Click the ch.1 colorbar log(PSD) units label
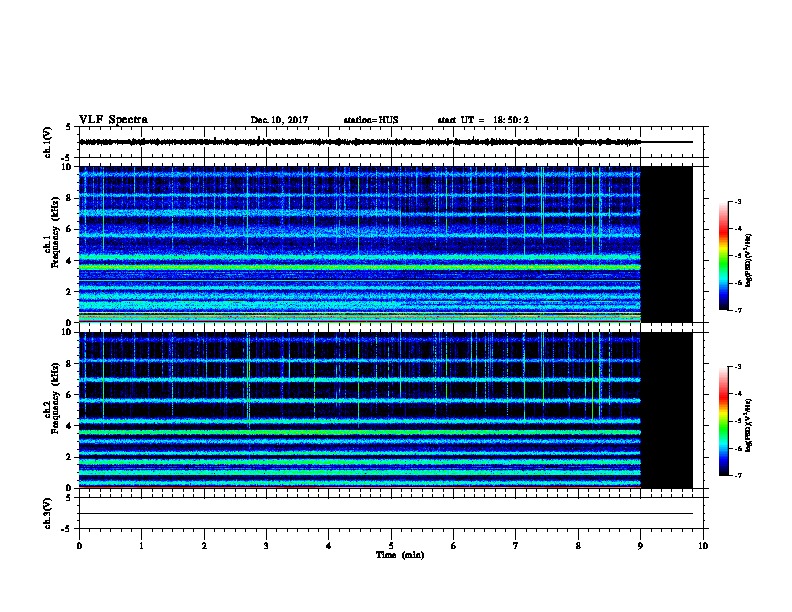This screenshot has height=612, width=792. 749,260
